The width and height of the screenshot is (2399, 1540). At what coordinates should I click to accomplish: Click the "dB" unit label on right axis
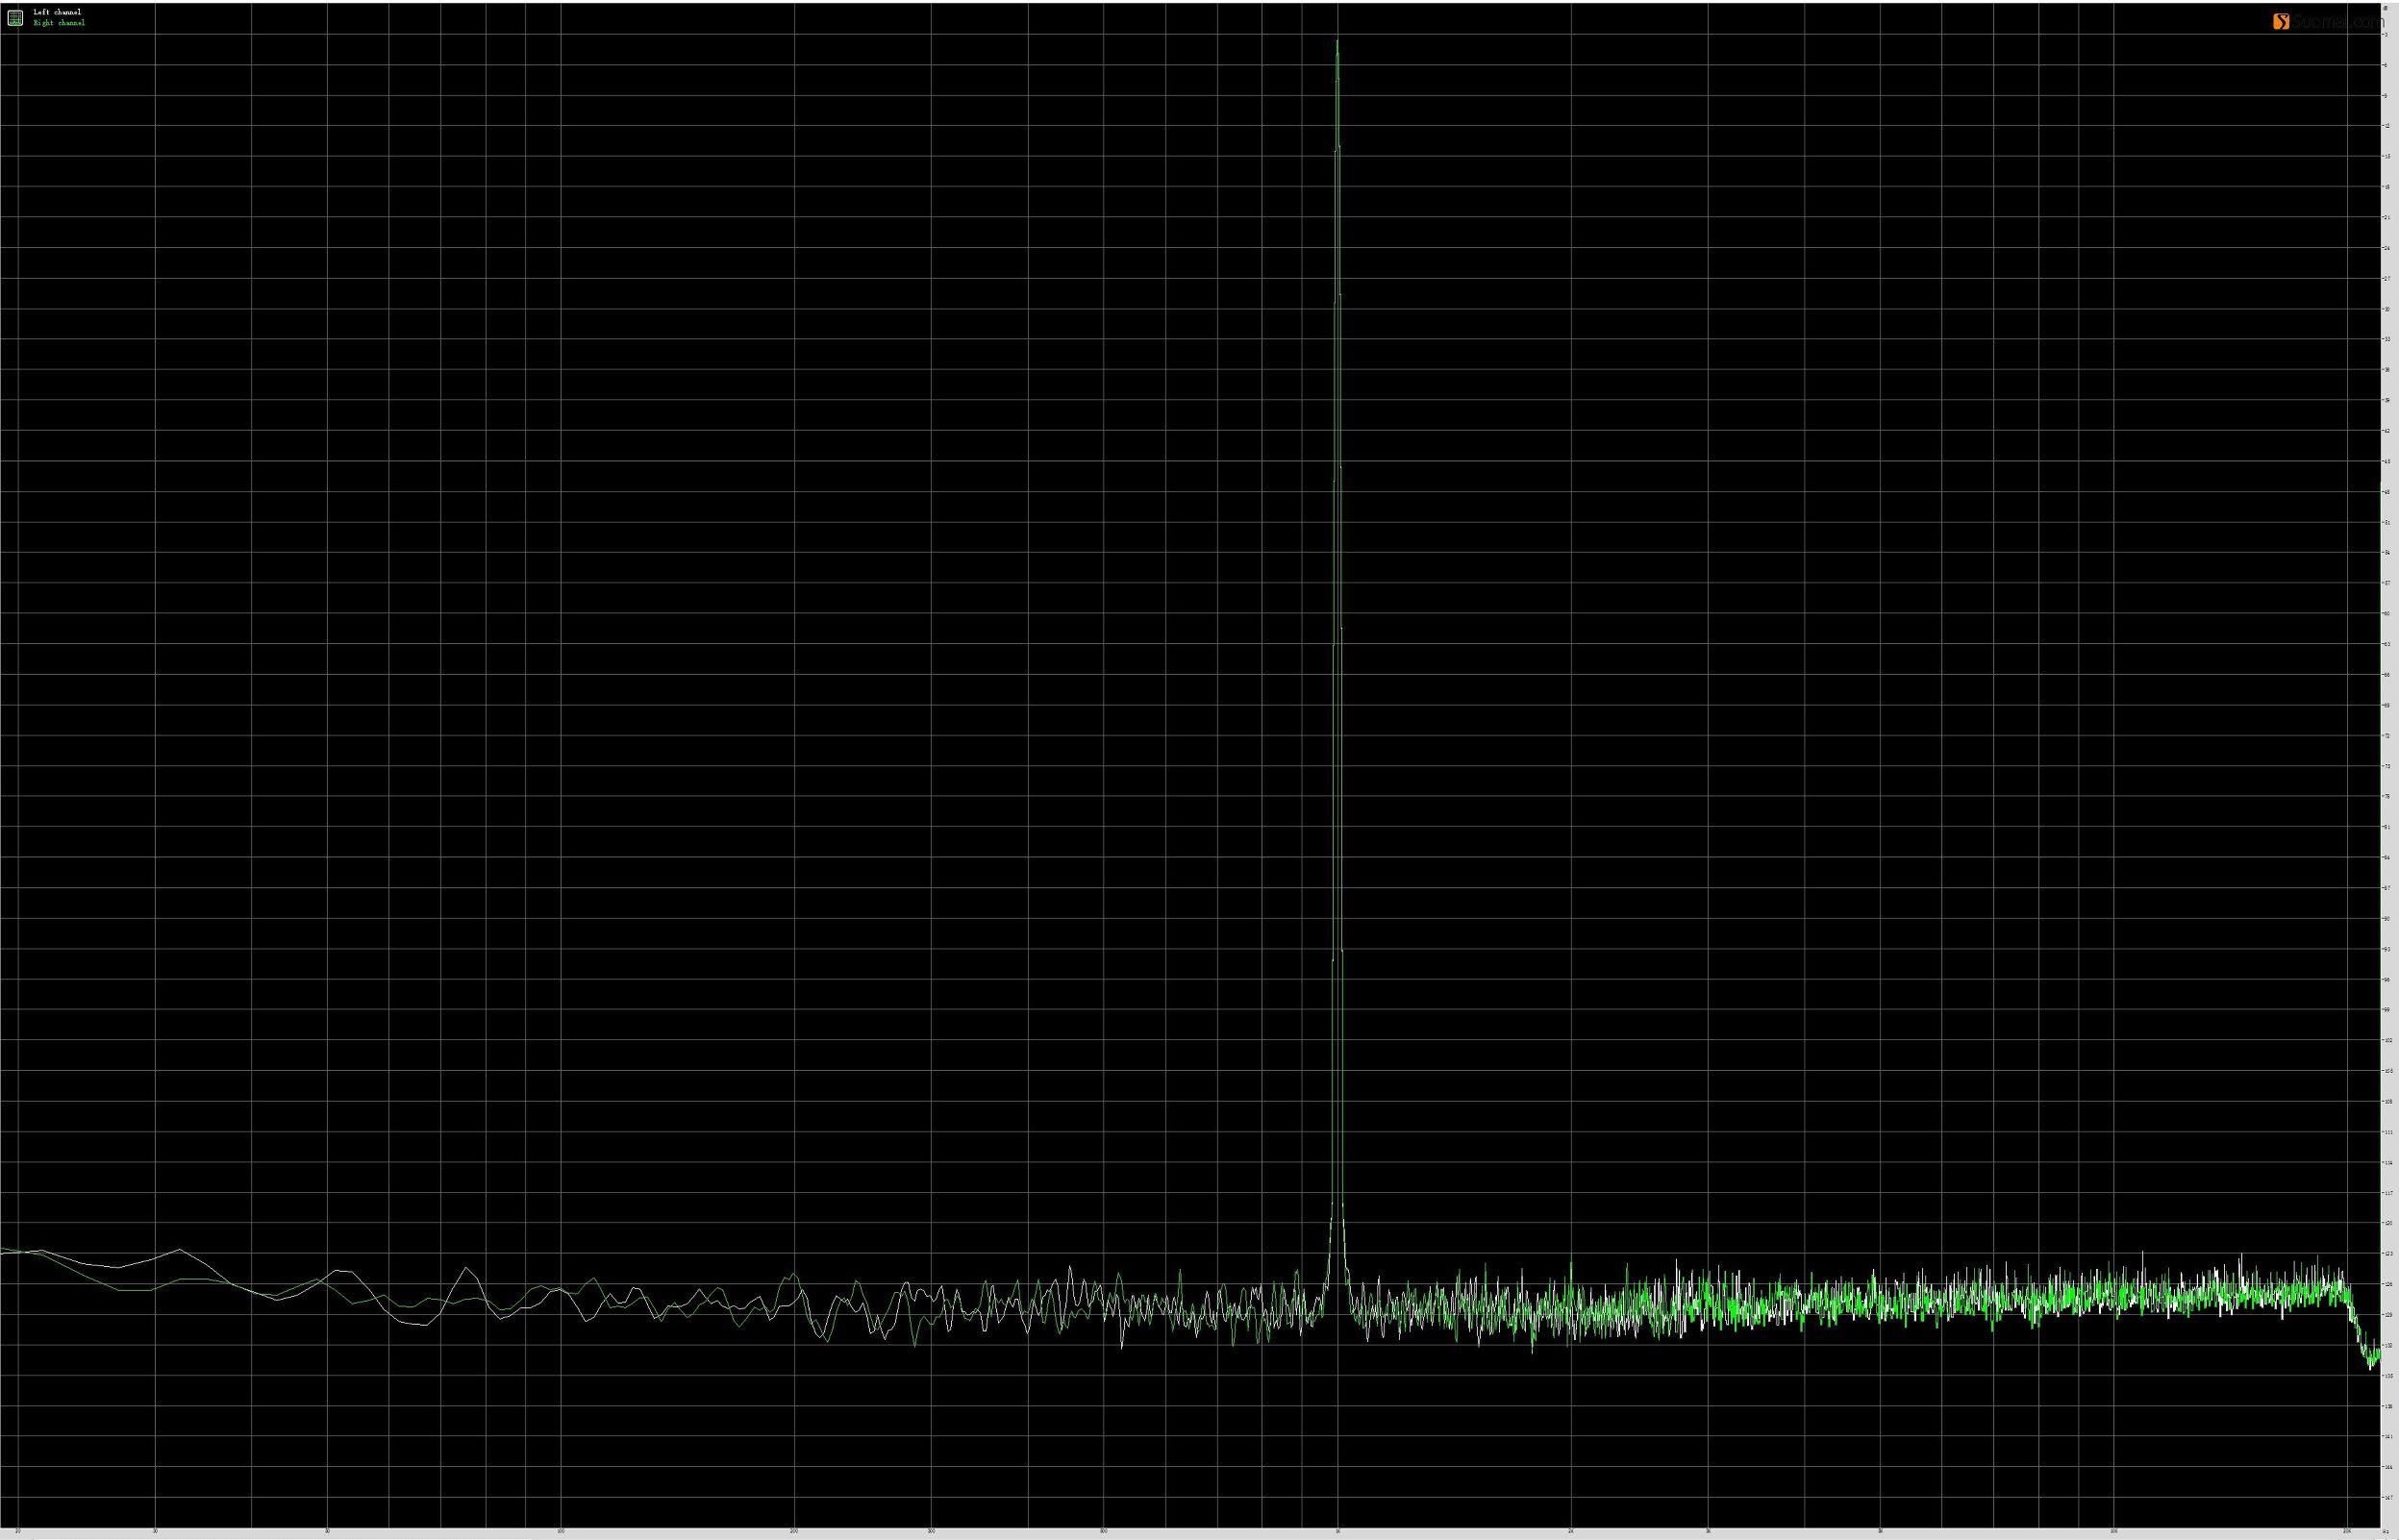point(2386,7)
